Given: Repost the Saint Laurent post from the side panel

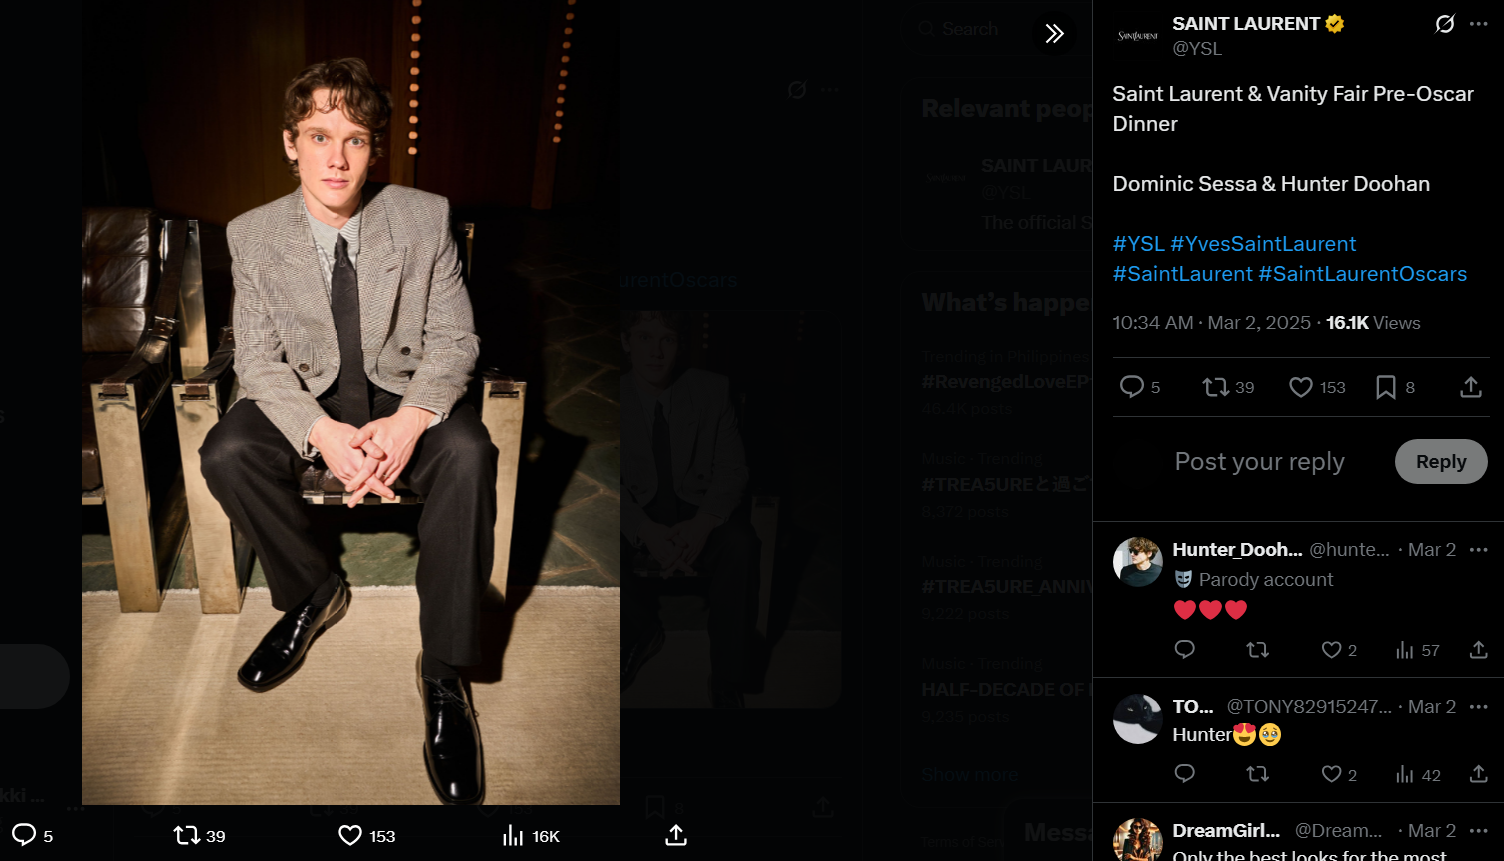Looking at the screenshot, I should [1216, 387].
